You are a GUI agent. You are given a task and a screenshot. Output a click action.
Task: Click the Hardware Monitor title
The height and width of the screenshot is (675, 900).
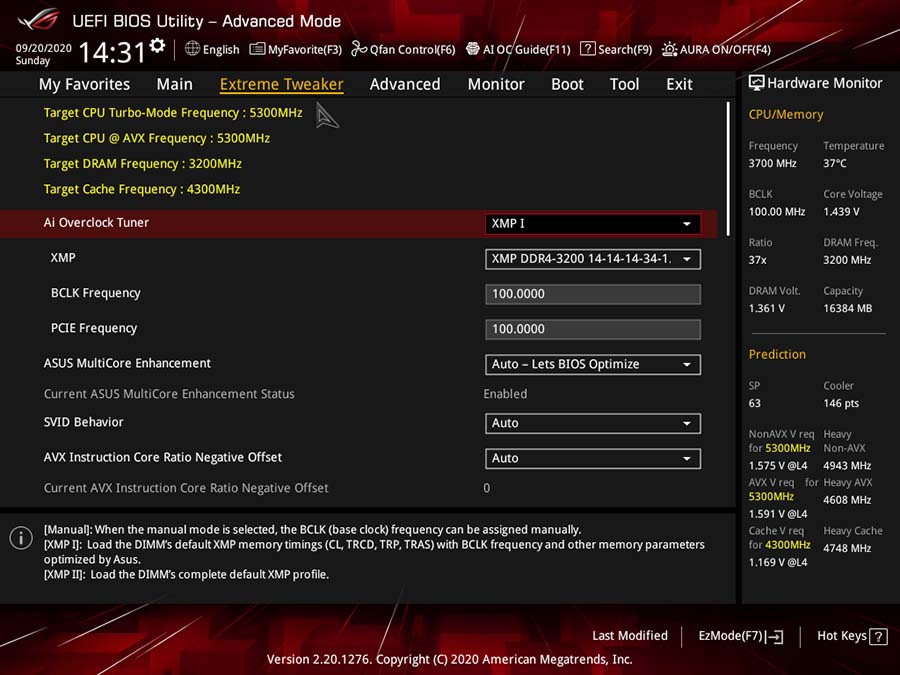coord(824,83)
